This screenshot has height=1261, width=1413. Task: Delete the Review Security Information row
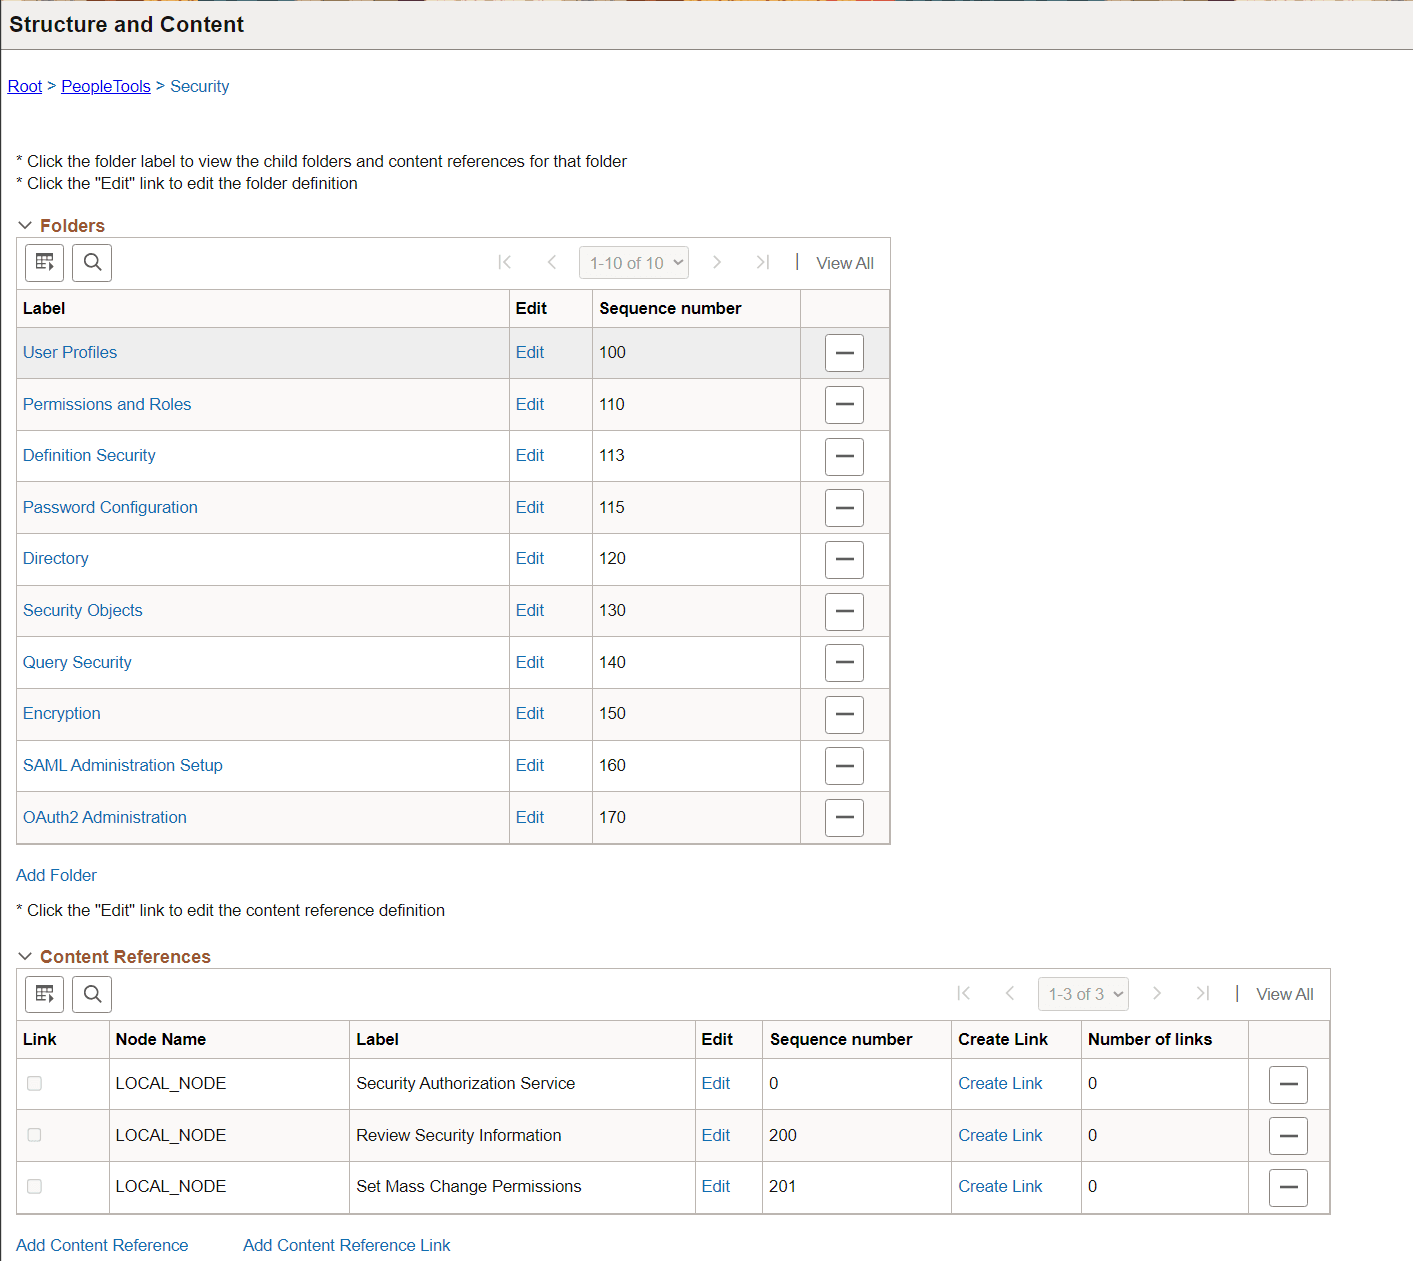[1288, 1136]
